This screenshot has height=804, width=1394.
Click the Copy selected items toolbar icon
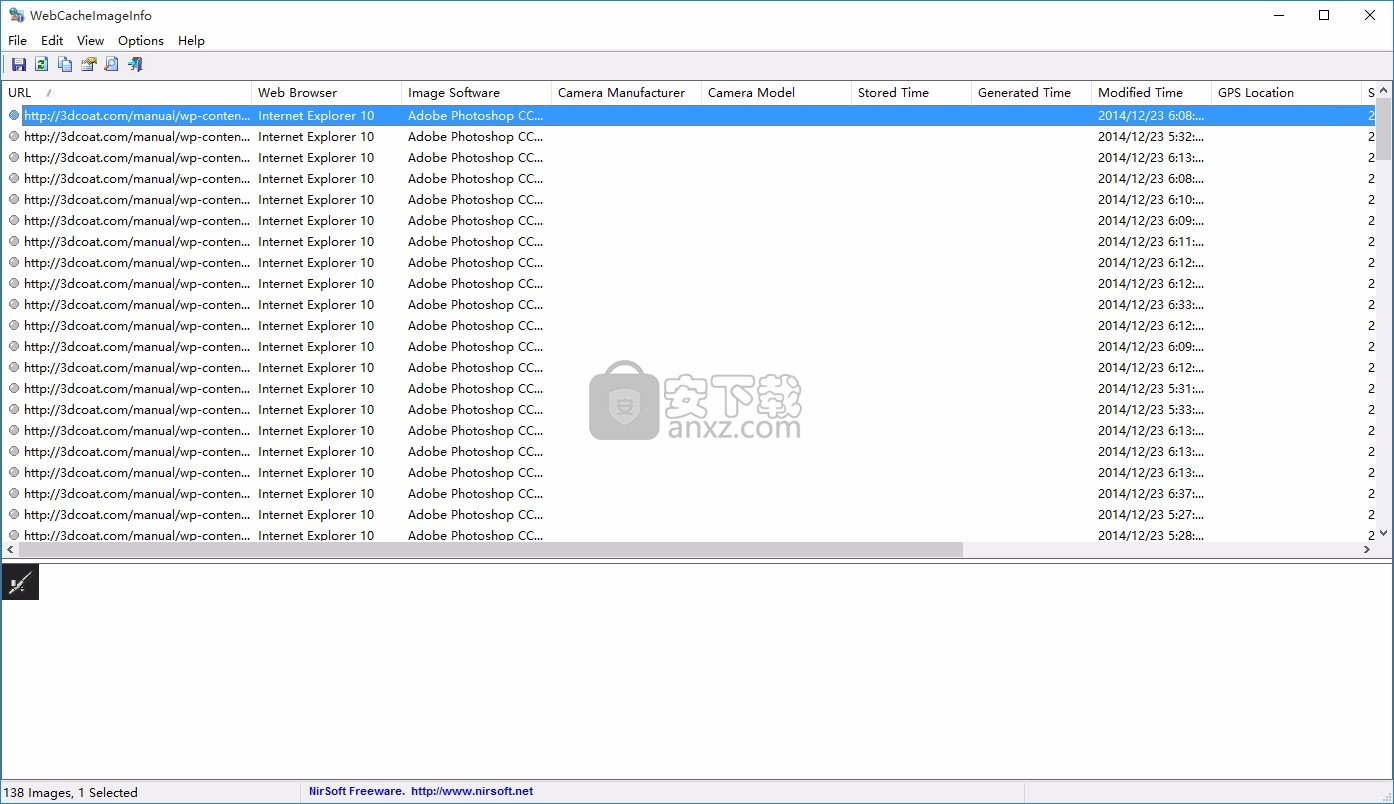[65, 65]
